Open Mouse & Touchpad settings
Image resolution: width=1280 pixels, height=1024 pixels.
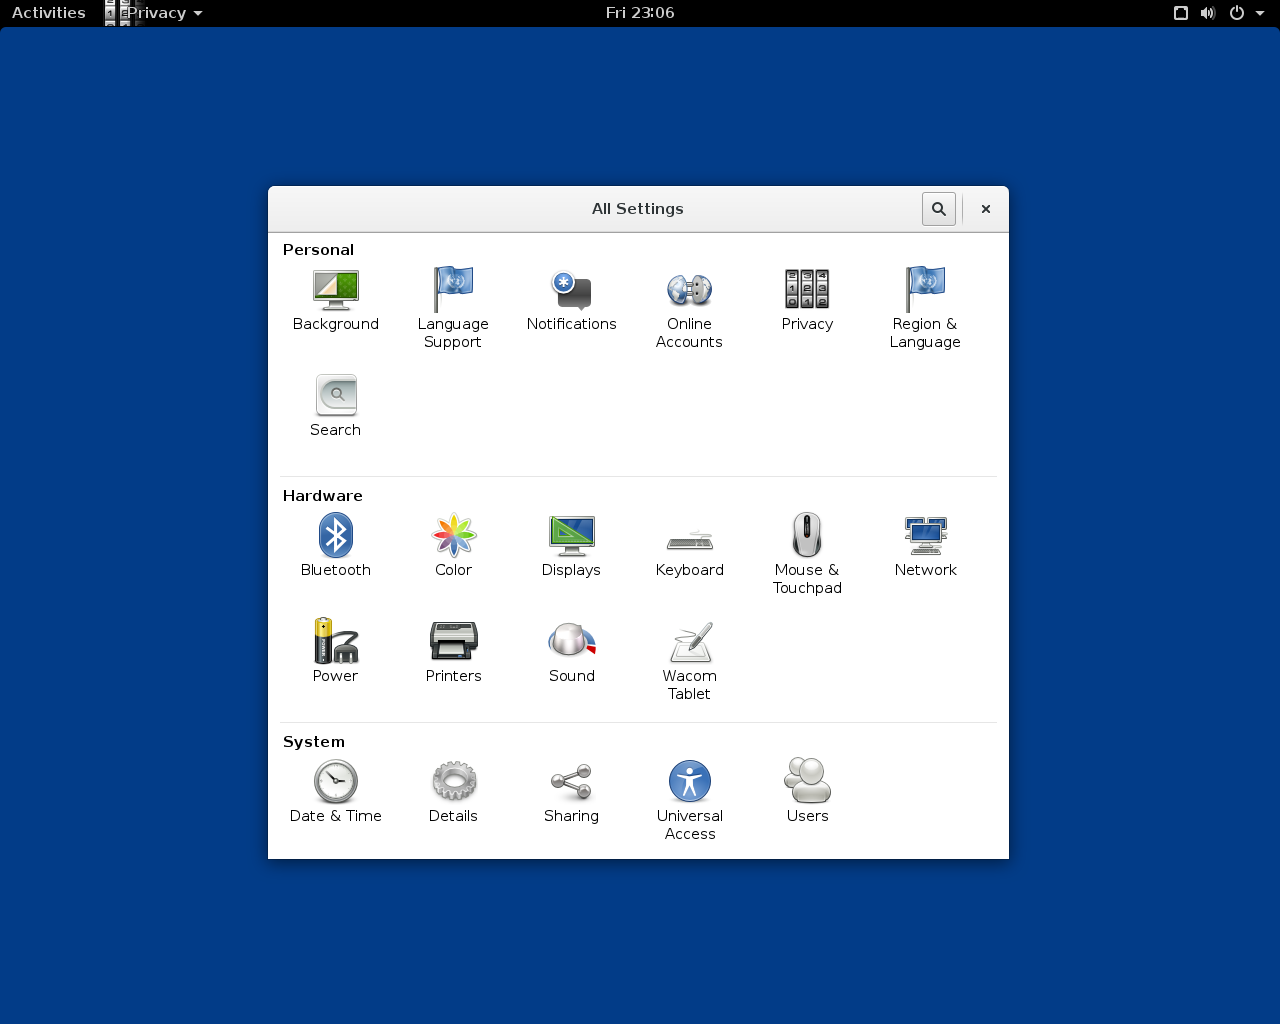[807, 554]
